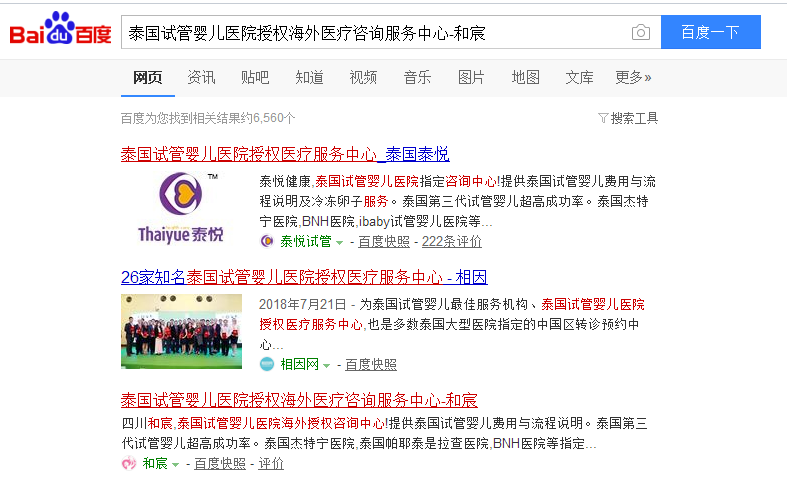Open 百度快照 for 泰悦试管 result
This screenshot has width=787, height=485.
tap(384, 241)
